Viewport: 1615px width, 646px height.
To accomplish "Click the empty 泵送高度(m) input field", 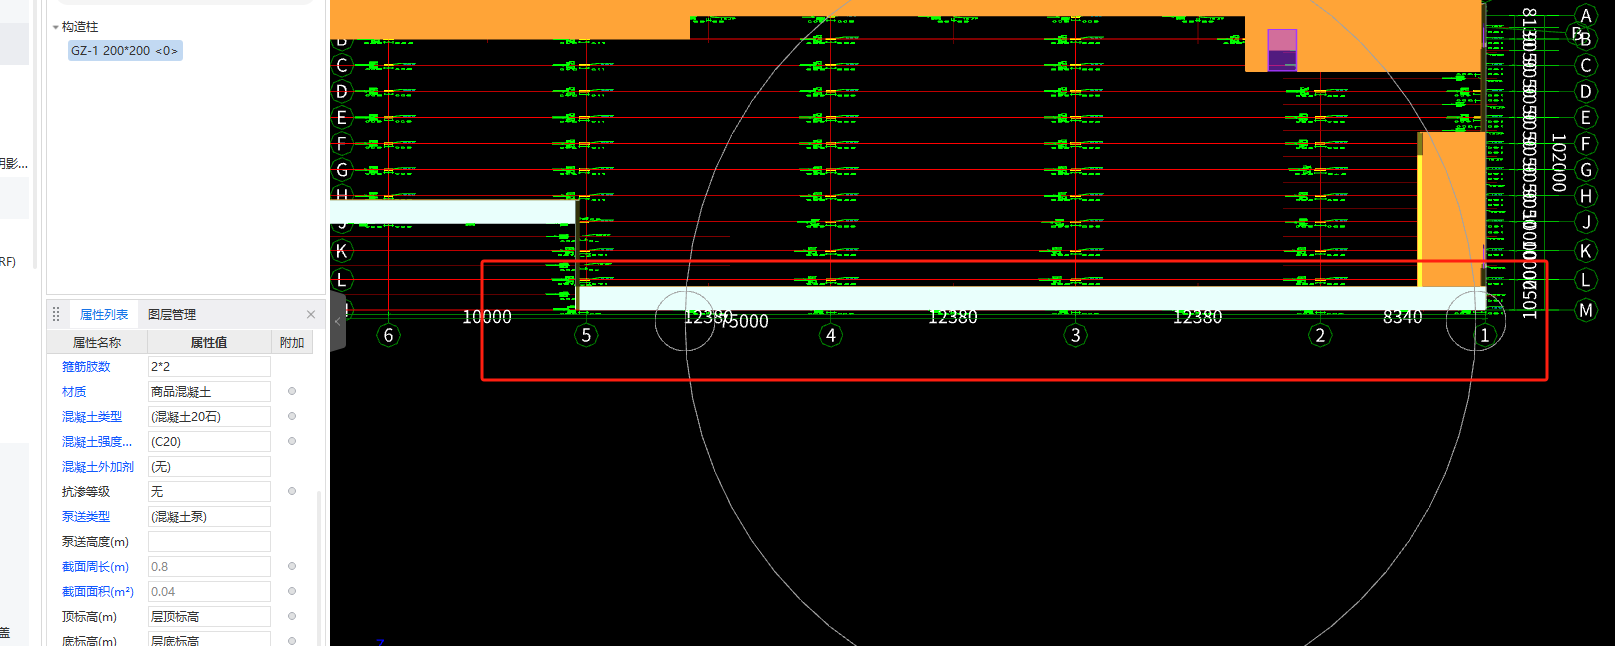I will pyautogui.click(x=209, y=542).
